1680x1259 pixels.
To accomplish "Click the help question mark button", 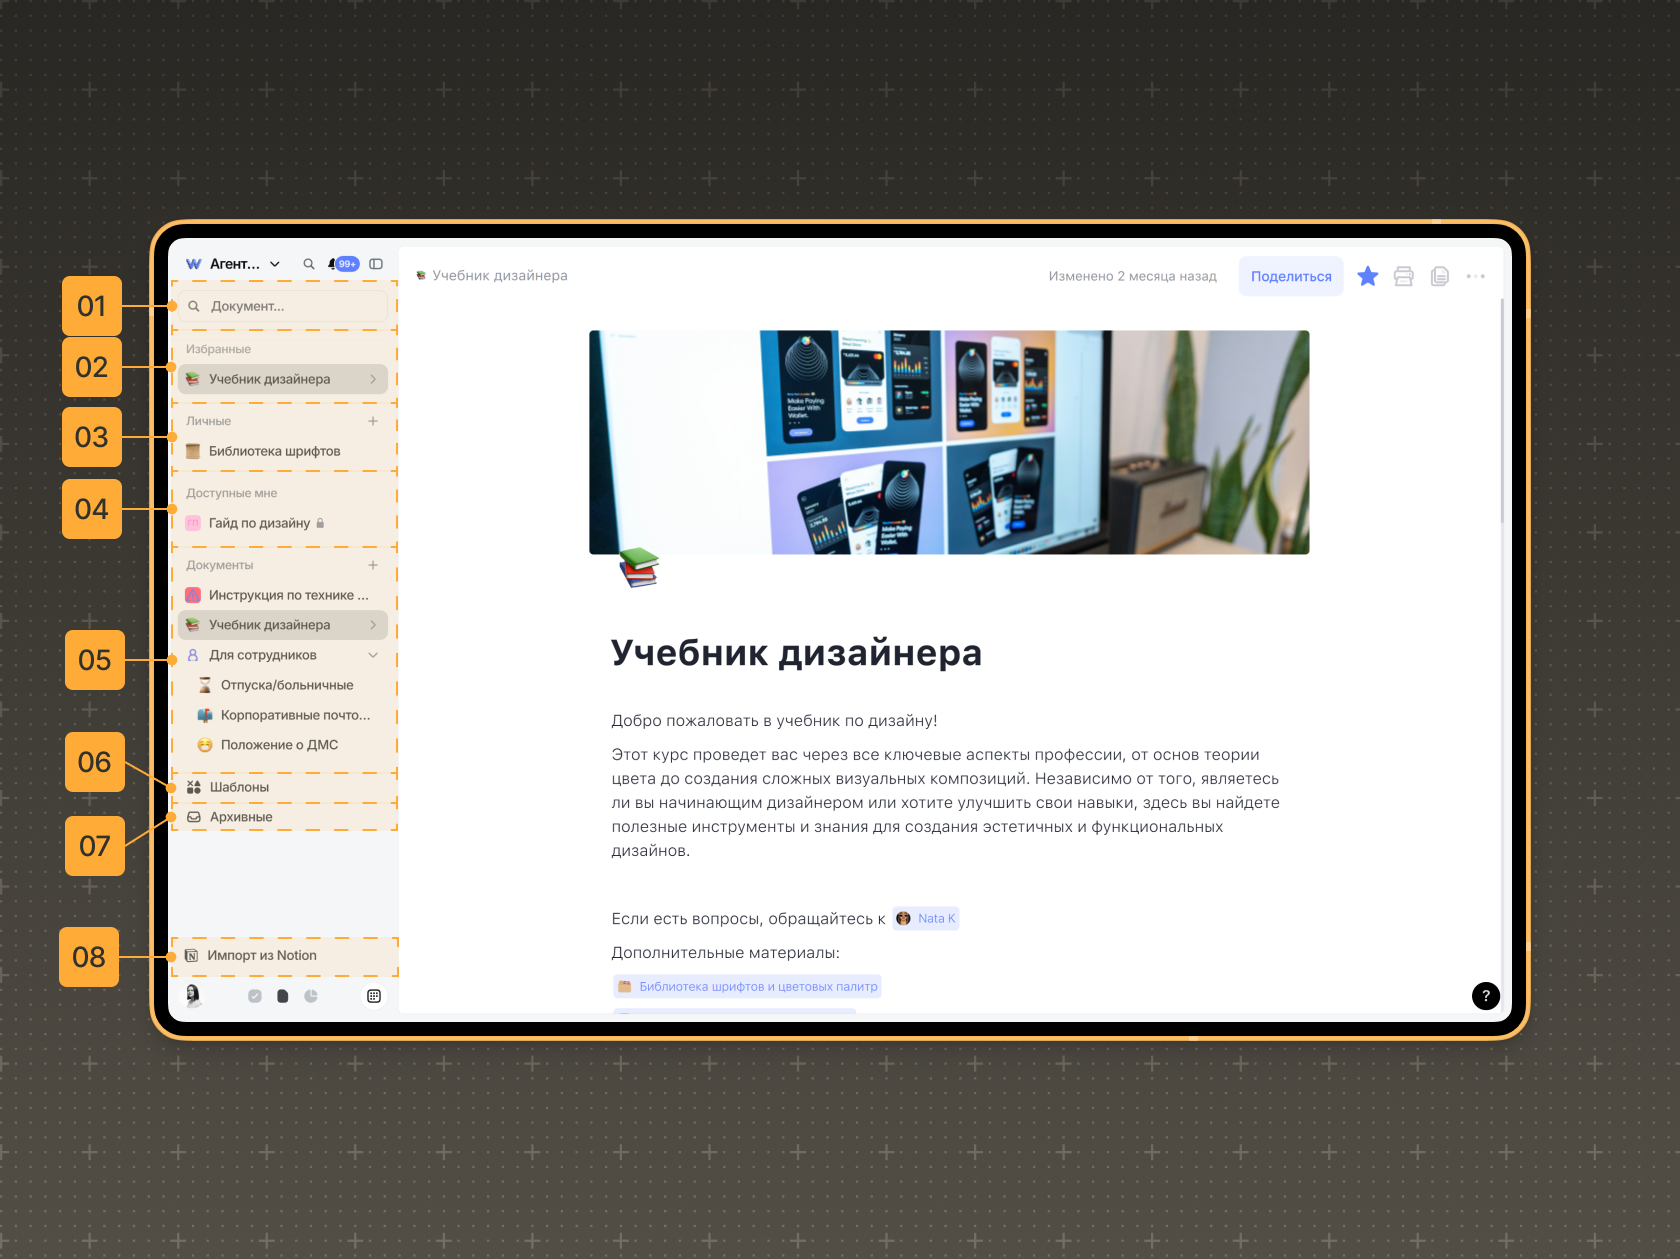I will (x=1485, y=995).
